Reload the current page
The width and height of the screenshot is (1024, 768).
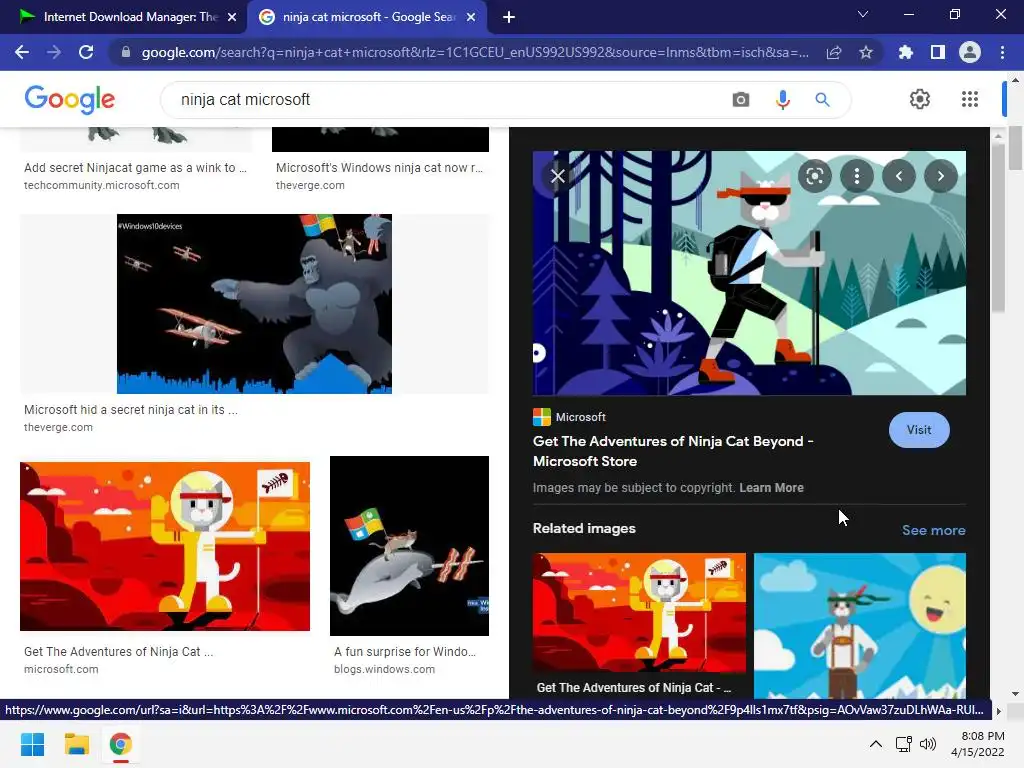[86, 52]
